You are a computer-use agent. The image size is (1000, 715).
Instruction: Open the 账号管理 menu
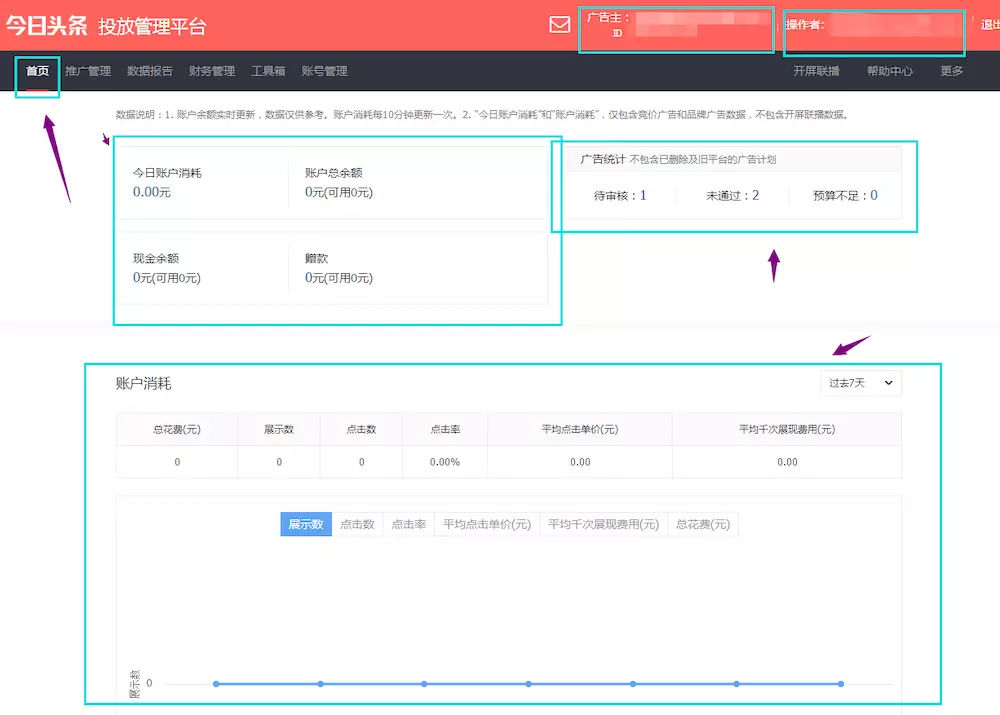pos(324,71)
